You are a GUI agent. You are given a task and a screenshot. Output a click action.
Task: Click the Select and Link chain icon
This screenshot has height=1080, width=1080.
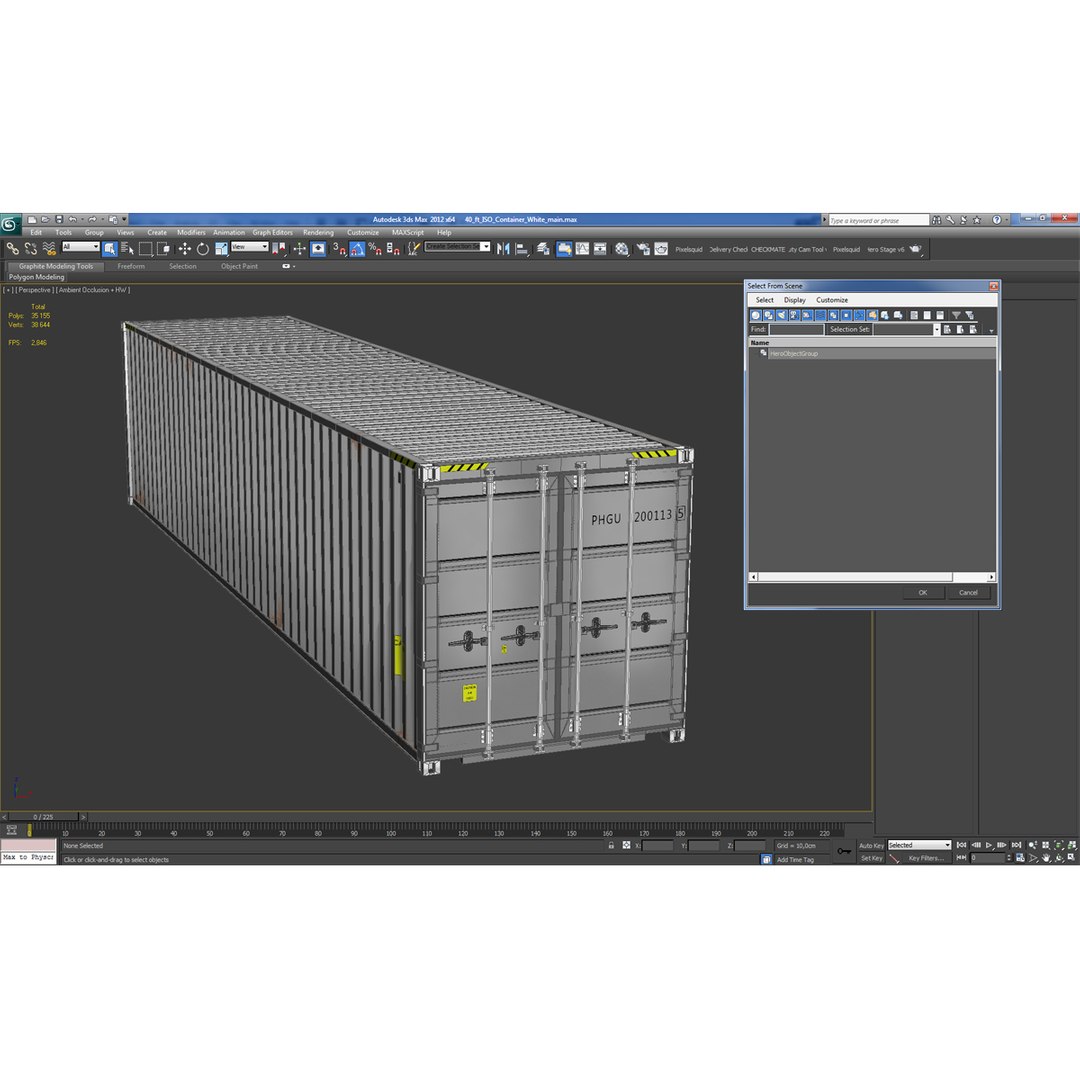(x=12, y=249)
